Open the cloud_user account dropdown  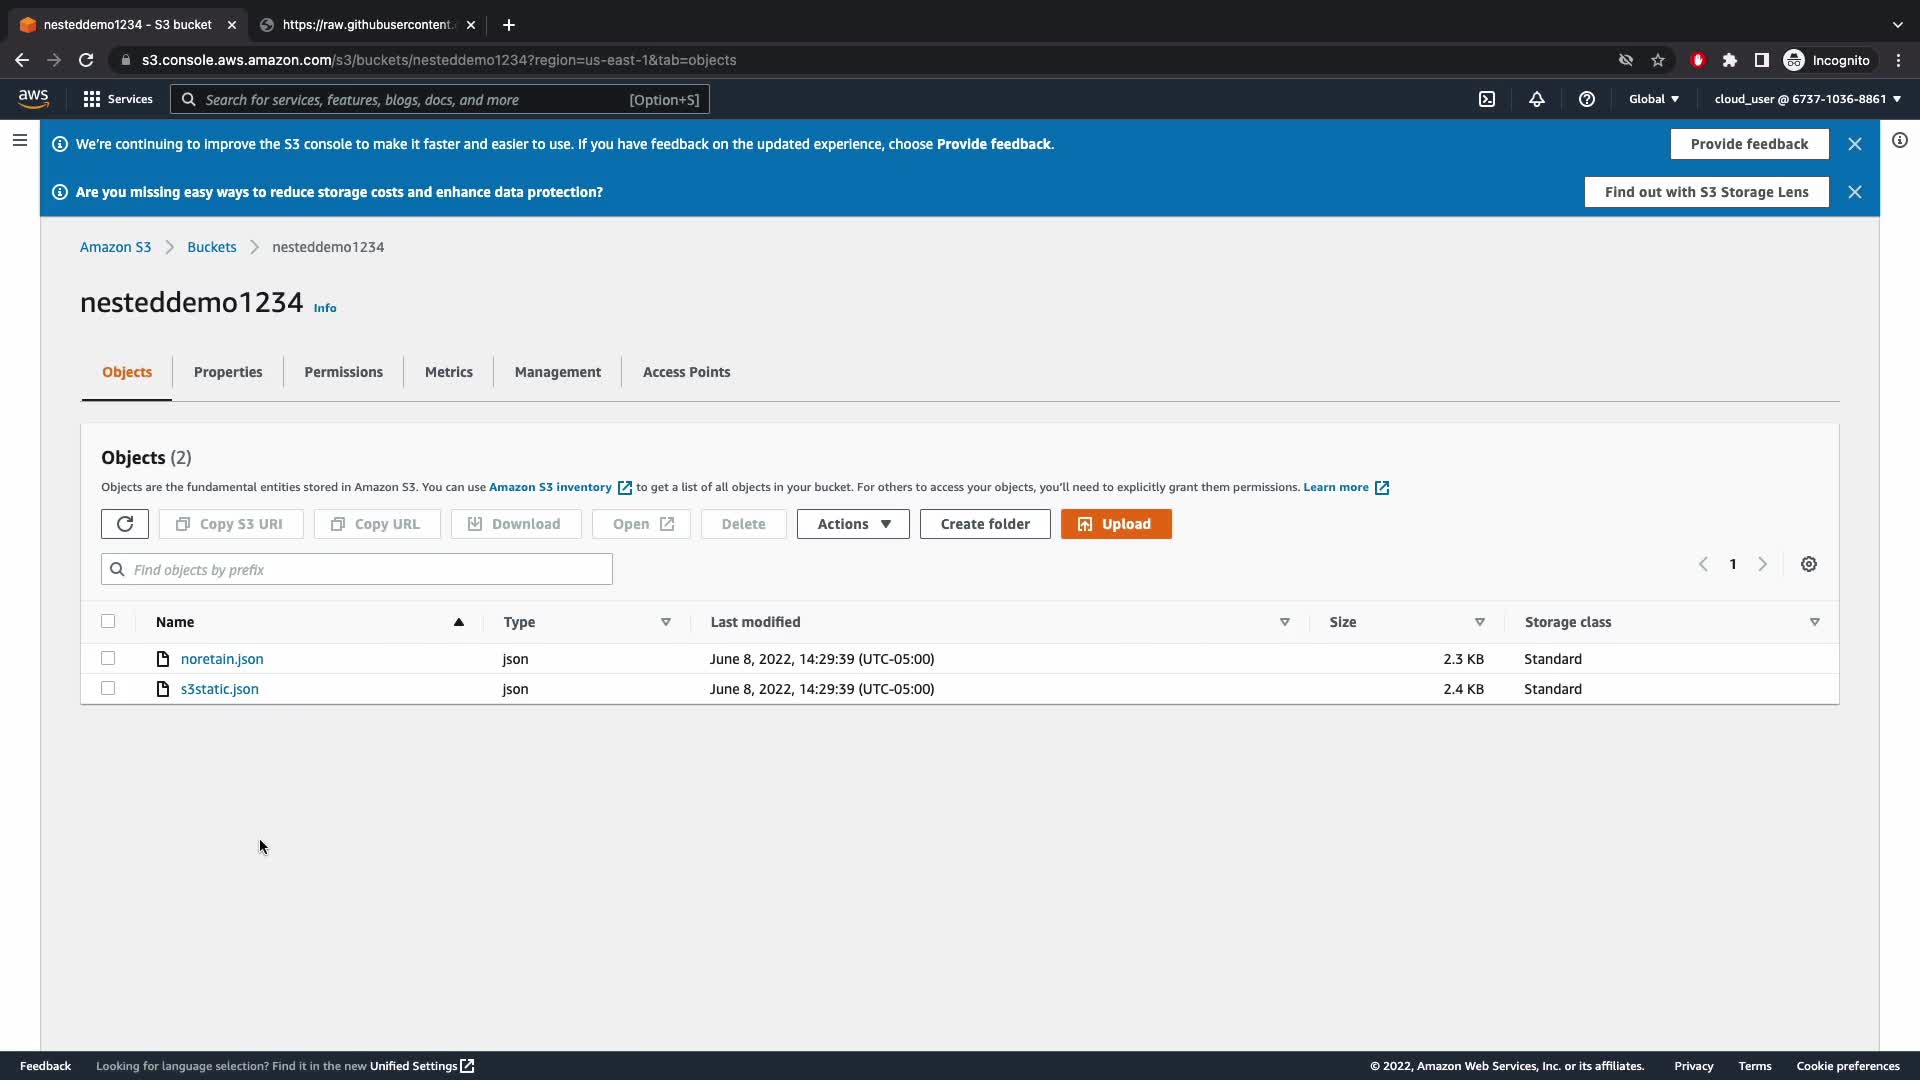point(1807,99)
